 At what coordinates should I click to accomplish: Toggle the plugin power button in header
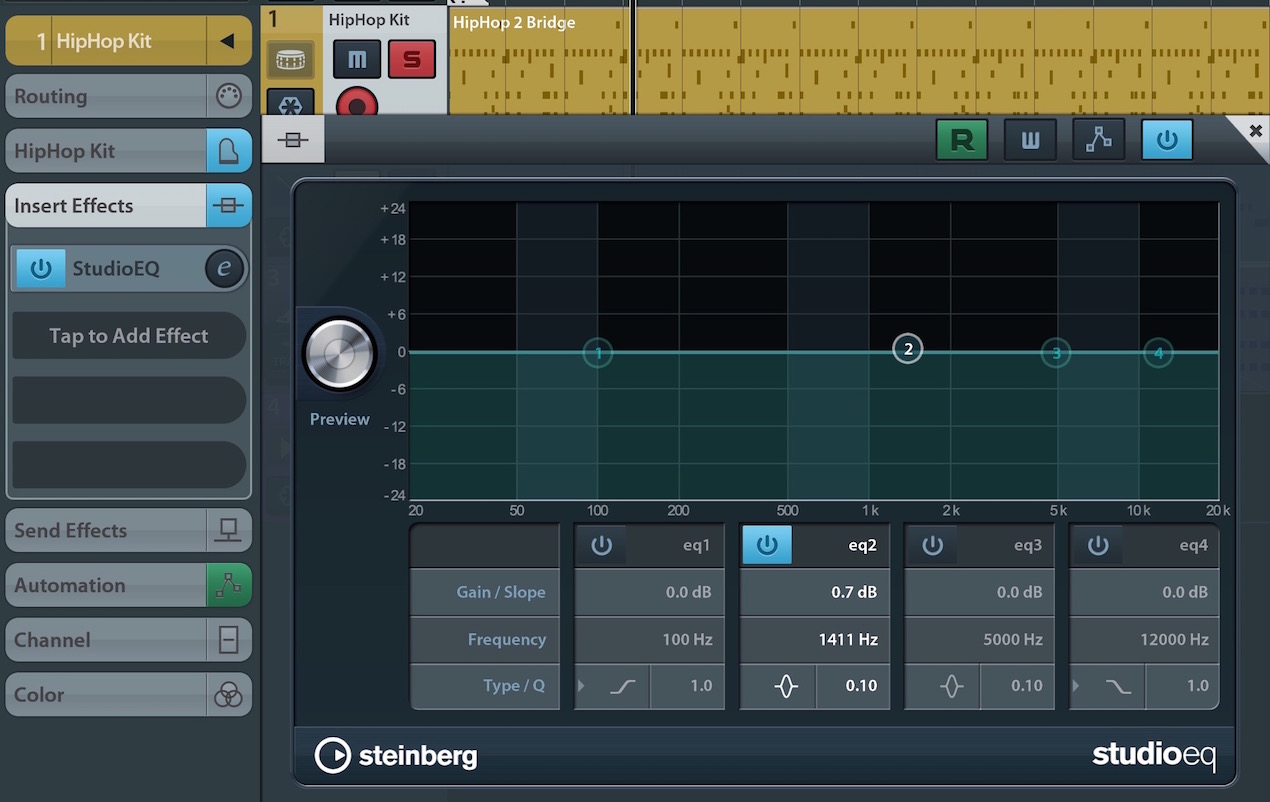[x=1167, y=140]
